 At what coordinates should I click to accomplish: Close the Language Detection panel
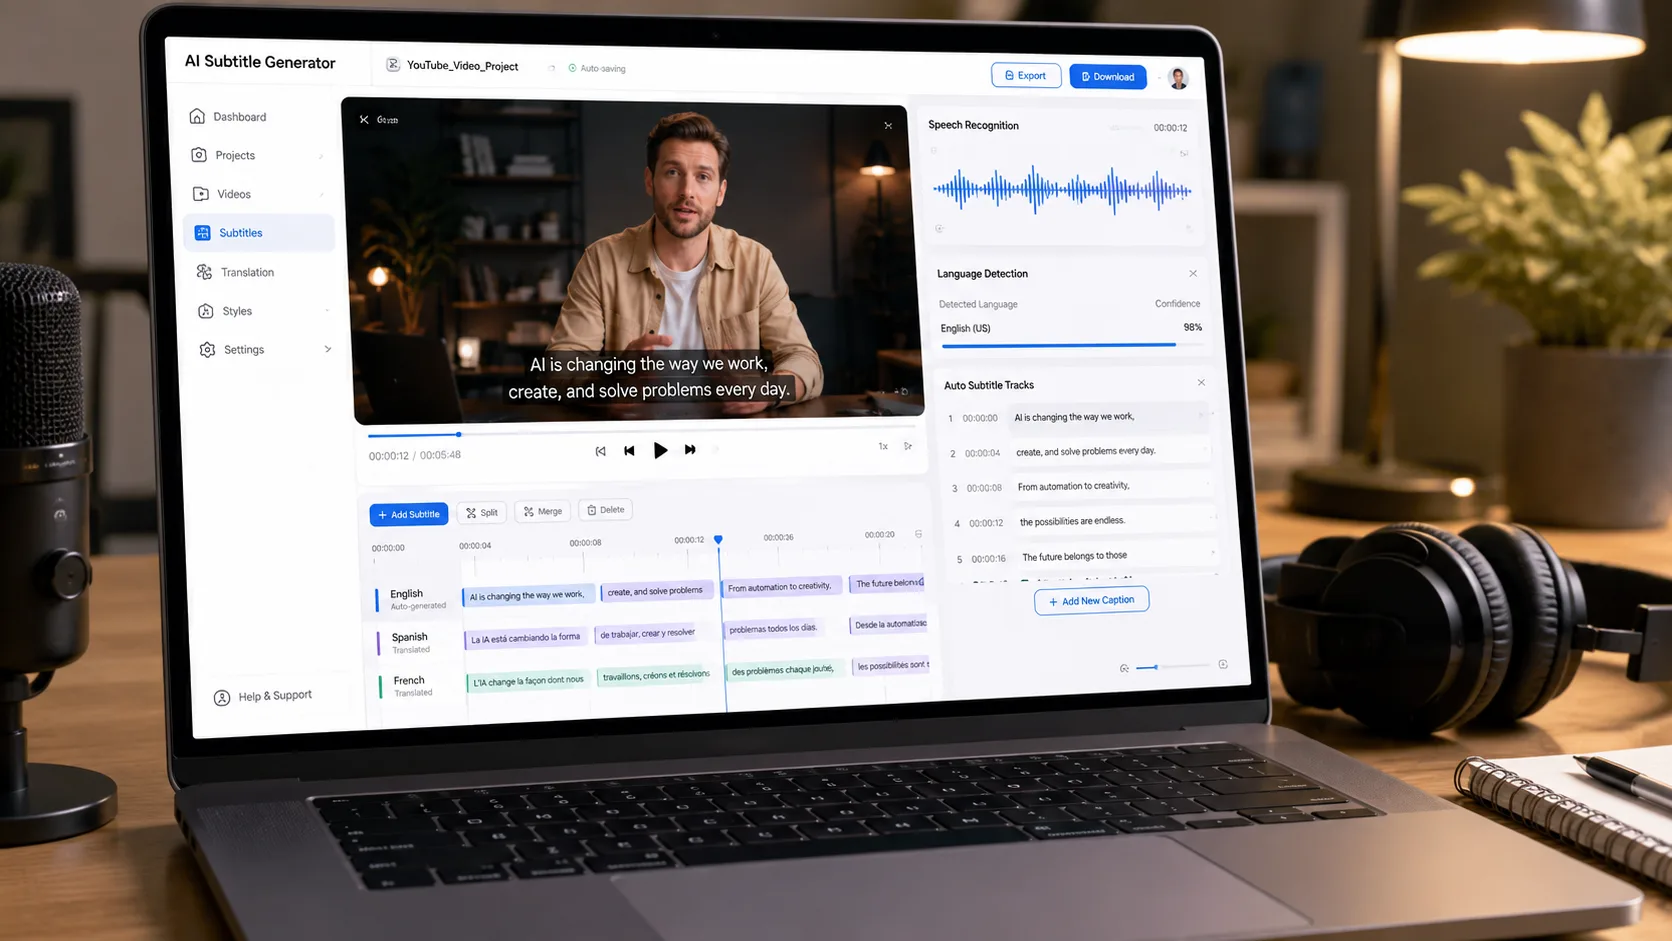pos(1193,273)
